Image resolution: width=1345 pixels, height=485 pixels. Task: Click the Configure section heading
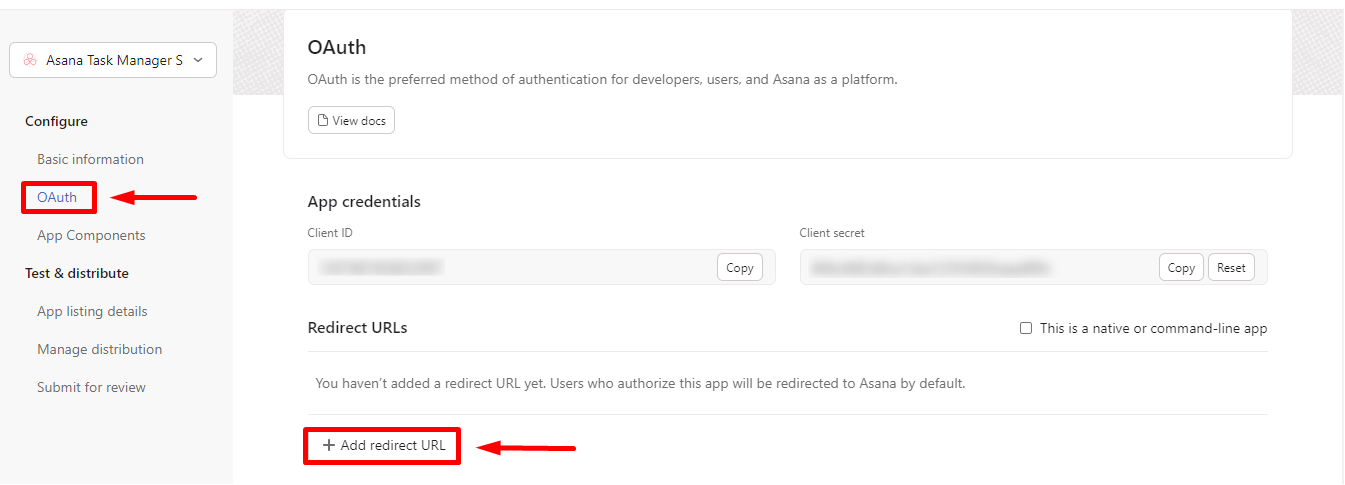point(56,121)
